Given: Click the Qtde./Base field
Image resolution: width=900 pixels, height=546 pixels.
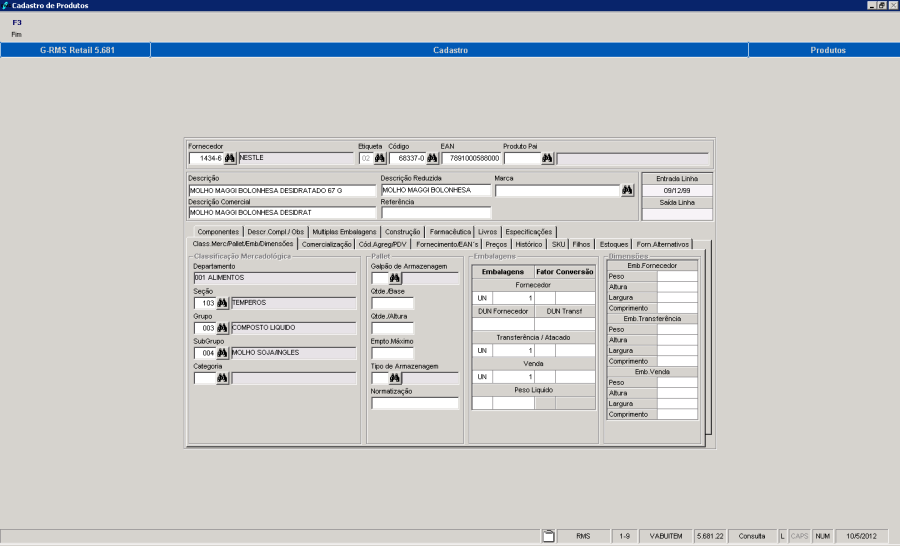Looking at the screenshot, I should tap(392, 303).
